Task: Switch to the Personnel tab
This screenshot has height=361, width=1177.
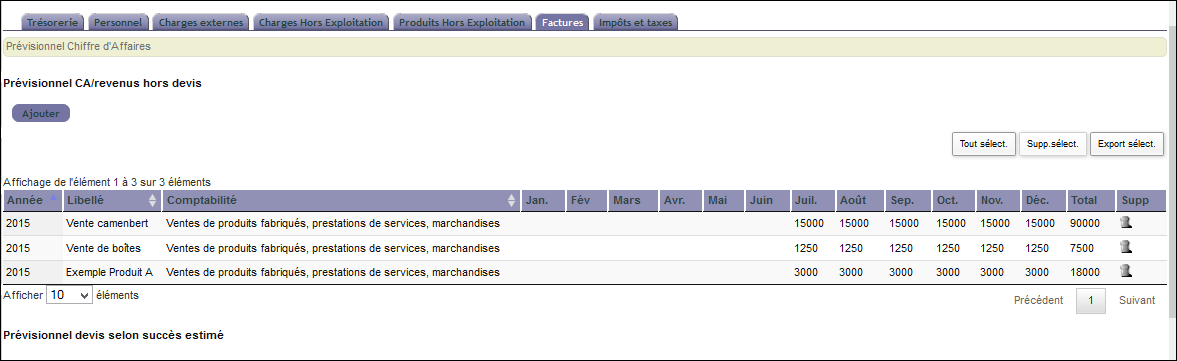Action: tap(119, 23)
